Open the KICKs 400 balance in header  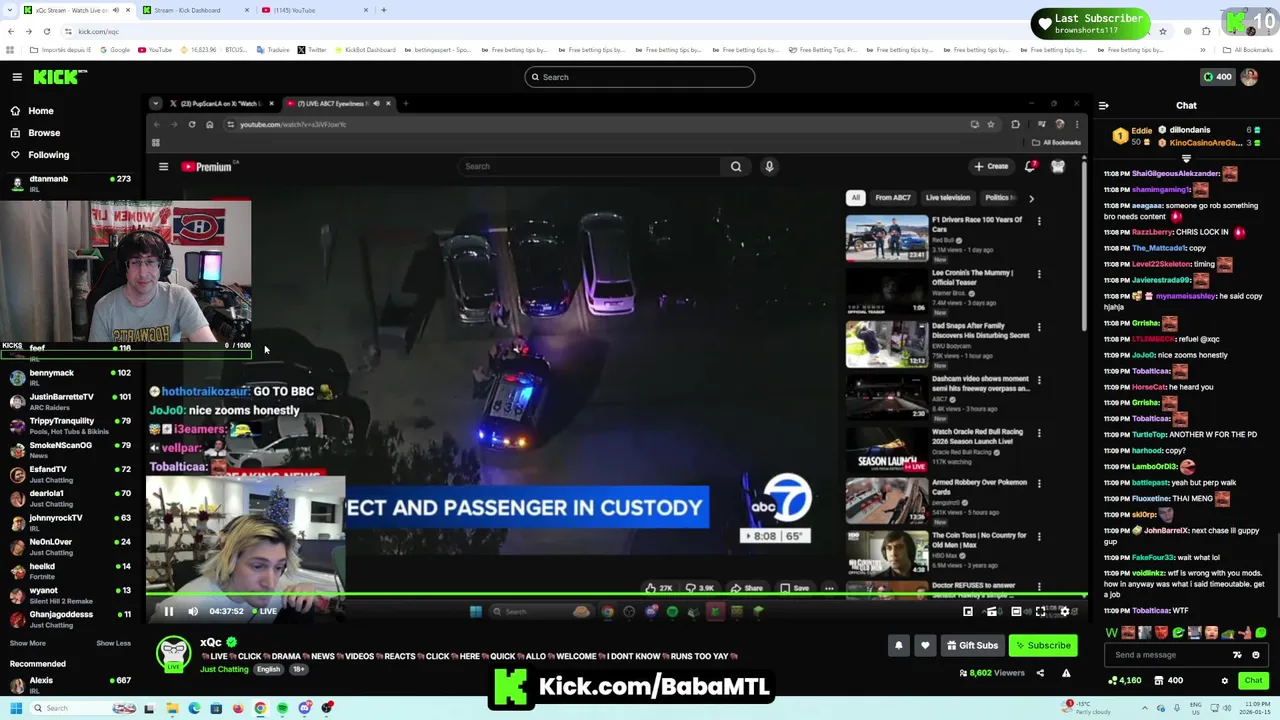1218,77
